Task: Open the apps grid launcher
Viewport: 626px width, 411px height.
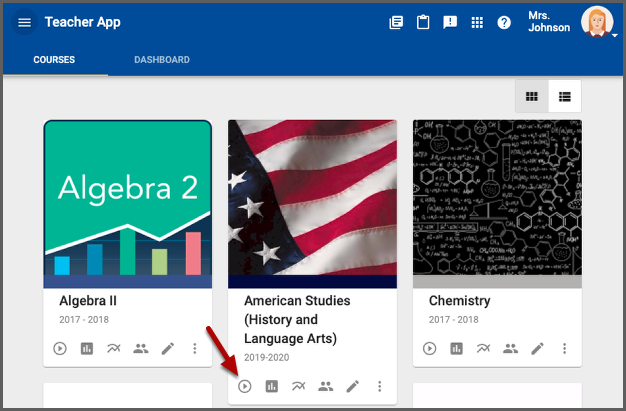Action: pyautogui.click(x=477, y=23)
